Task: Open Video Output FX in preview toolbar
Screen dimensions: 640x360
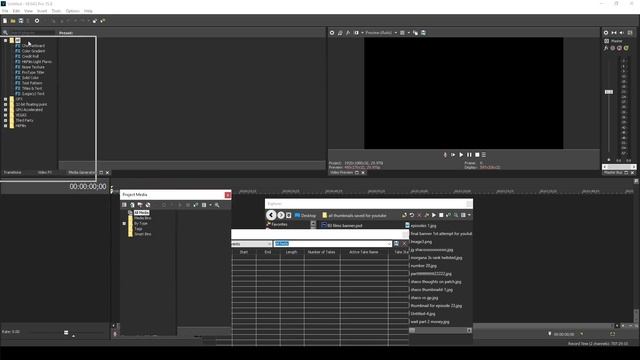Action: [348, 33]
